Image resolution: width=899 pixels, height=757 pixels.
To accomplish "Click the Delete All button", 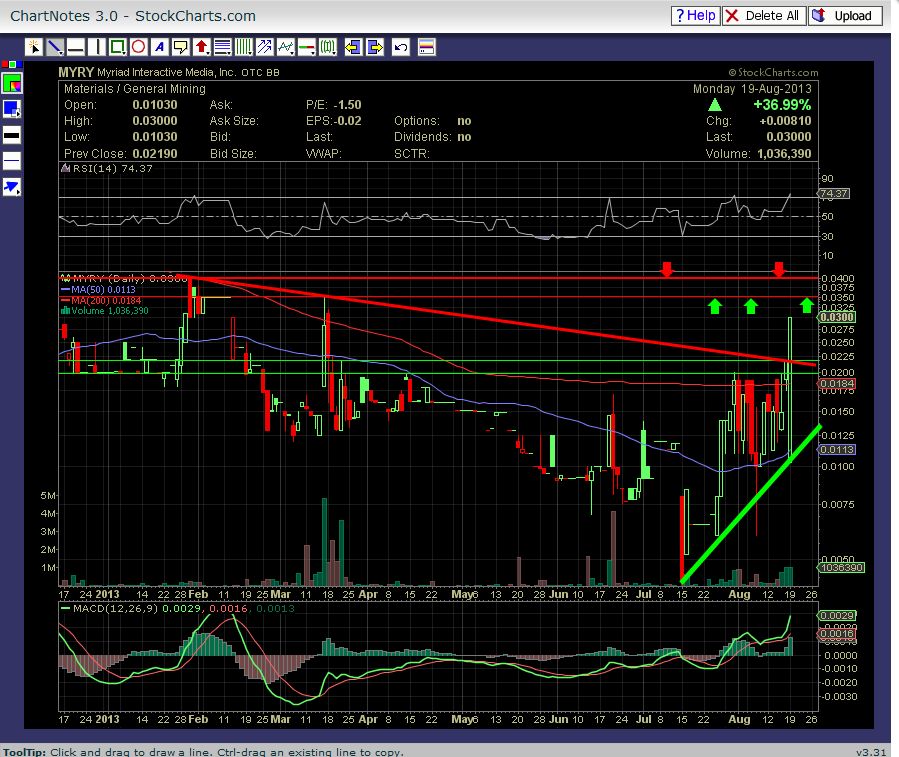I will 764,15.
